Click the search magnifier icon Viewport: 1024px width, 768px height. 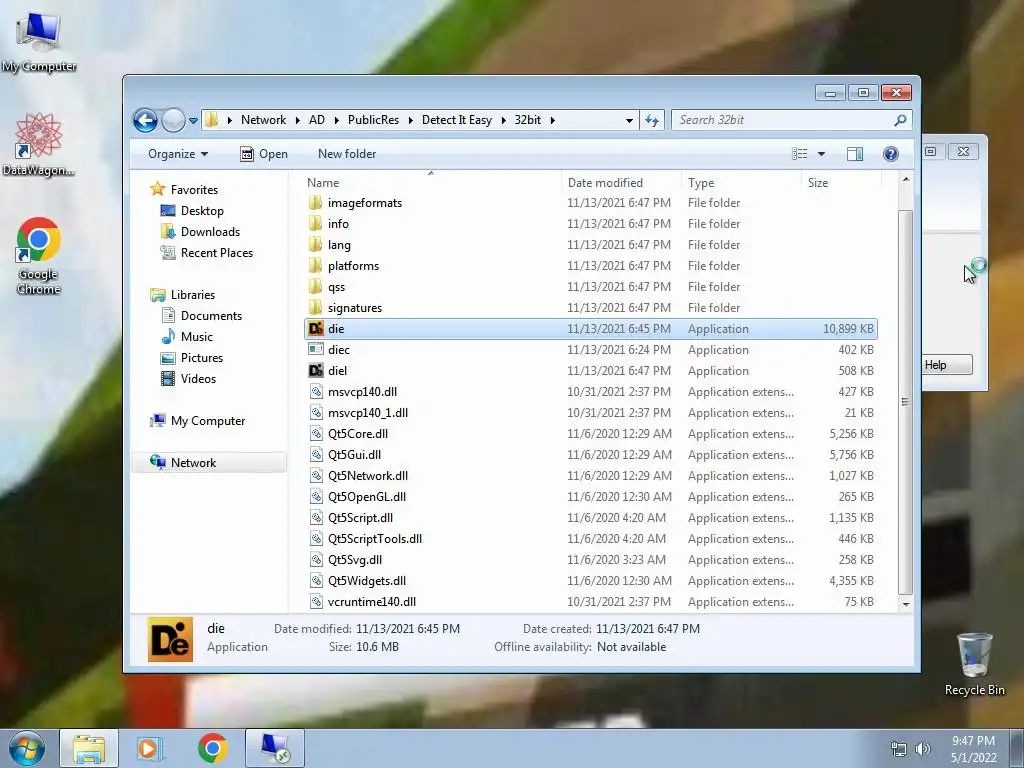[901, 120]
